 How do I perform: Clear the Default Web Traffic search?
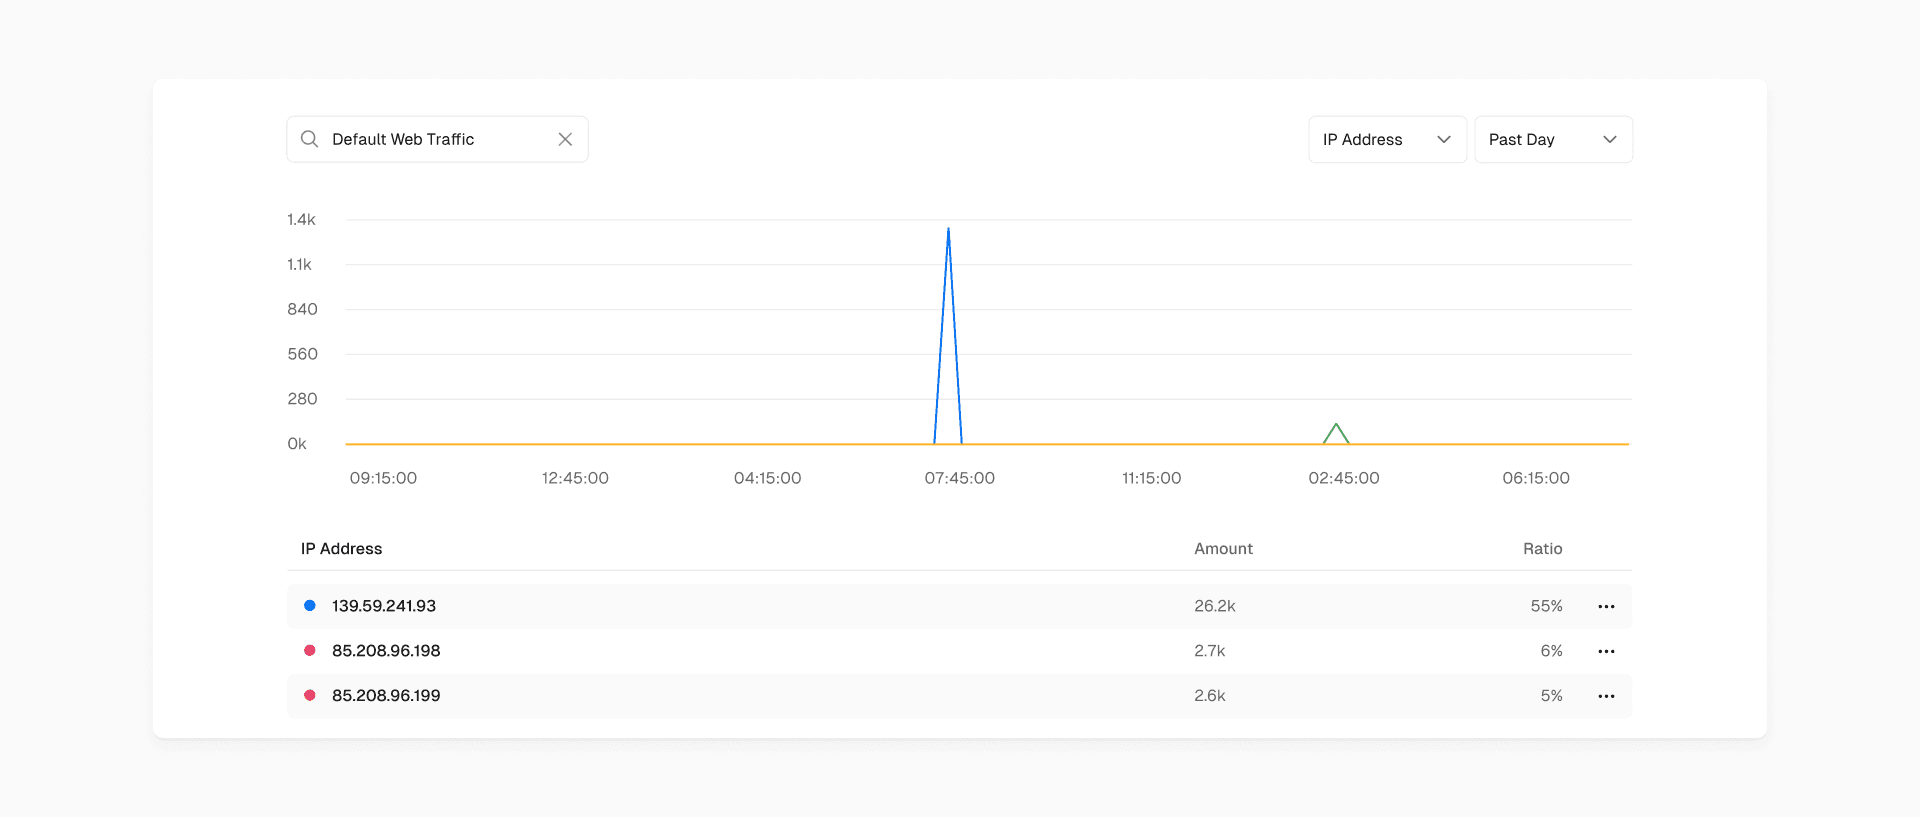(x=565, y=139)
